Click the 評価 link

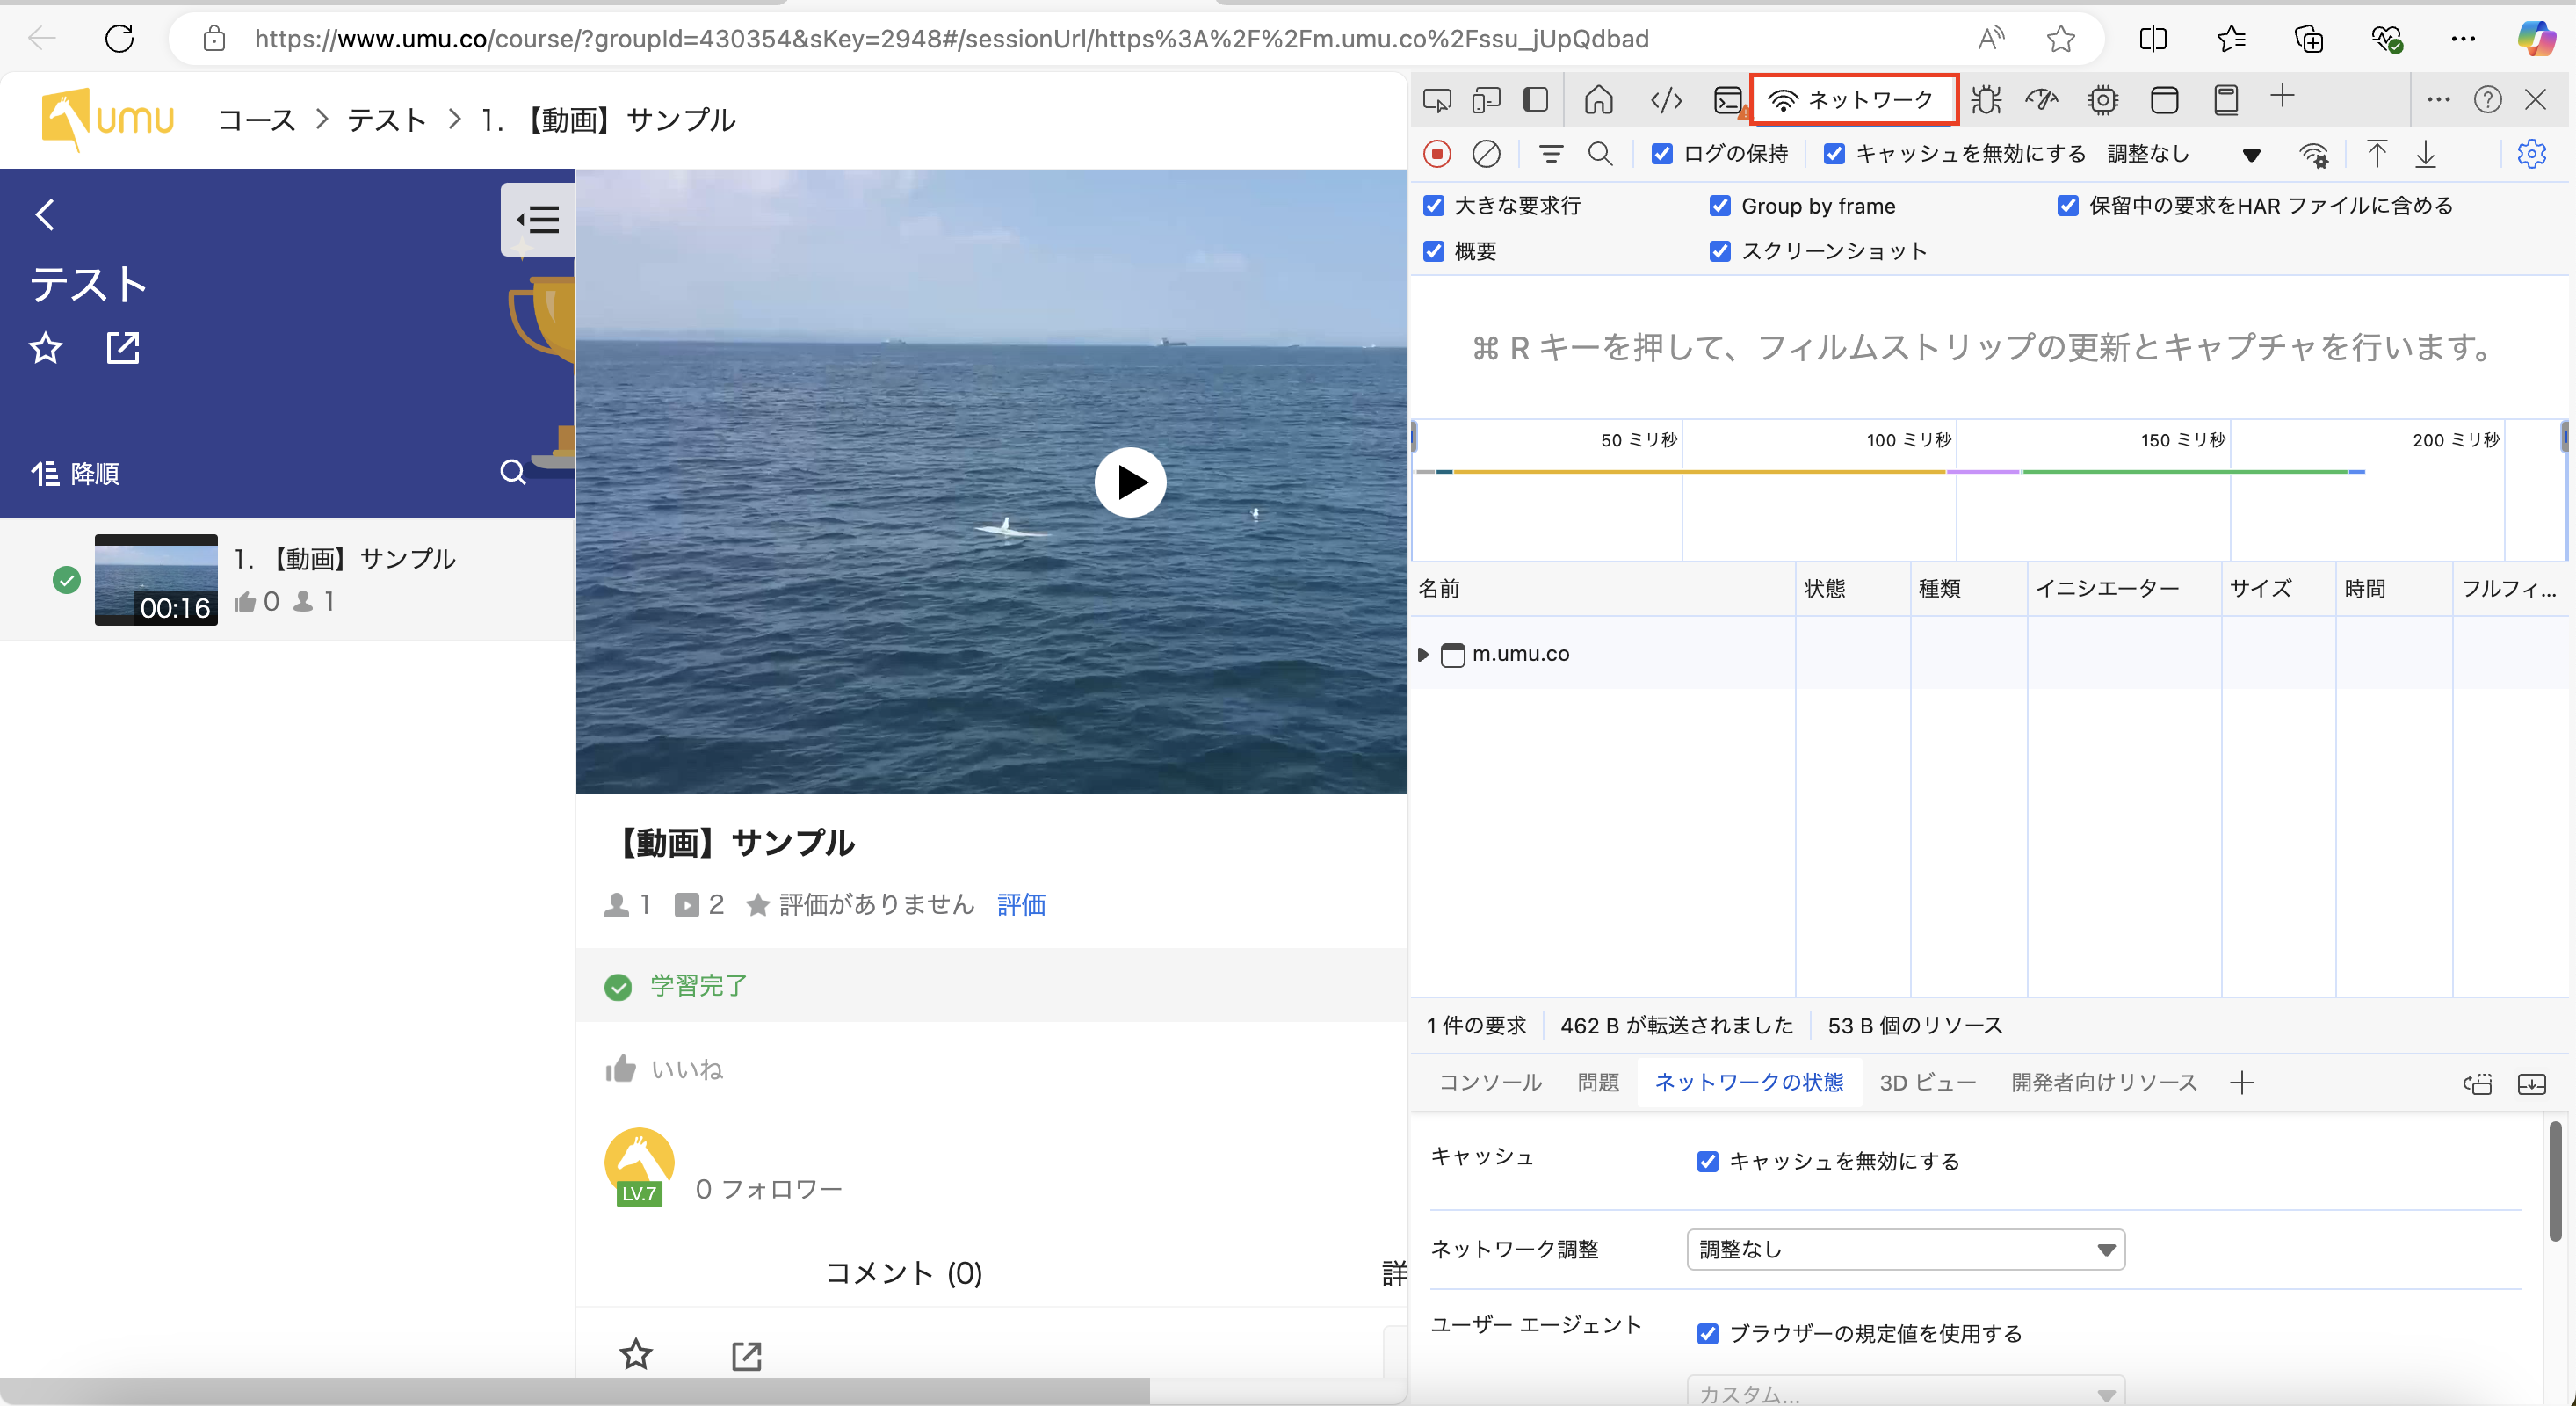tap(1021, 904)
